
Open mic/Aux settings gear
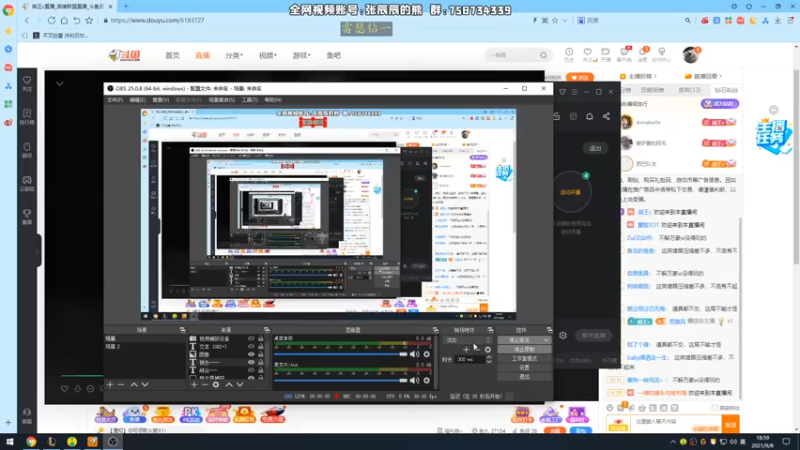tap(427, 380)
